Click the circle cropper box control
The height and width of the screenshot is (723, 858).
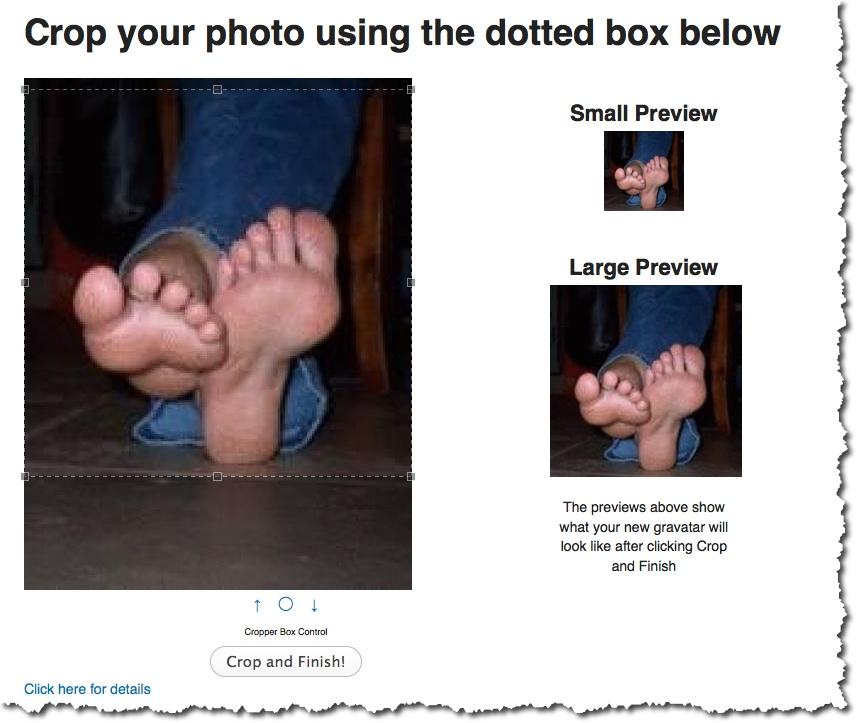286,604
